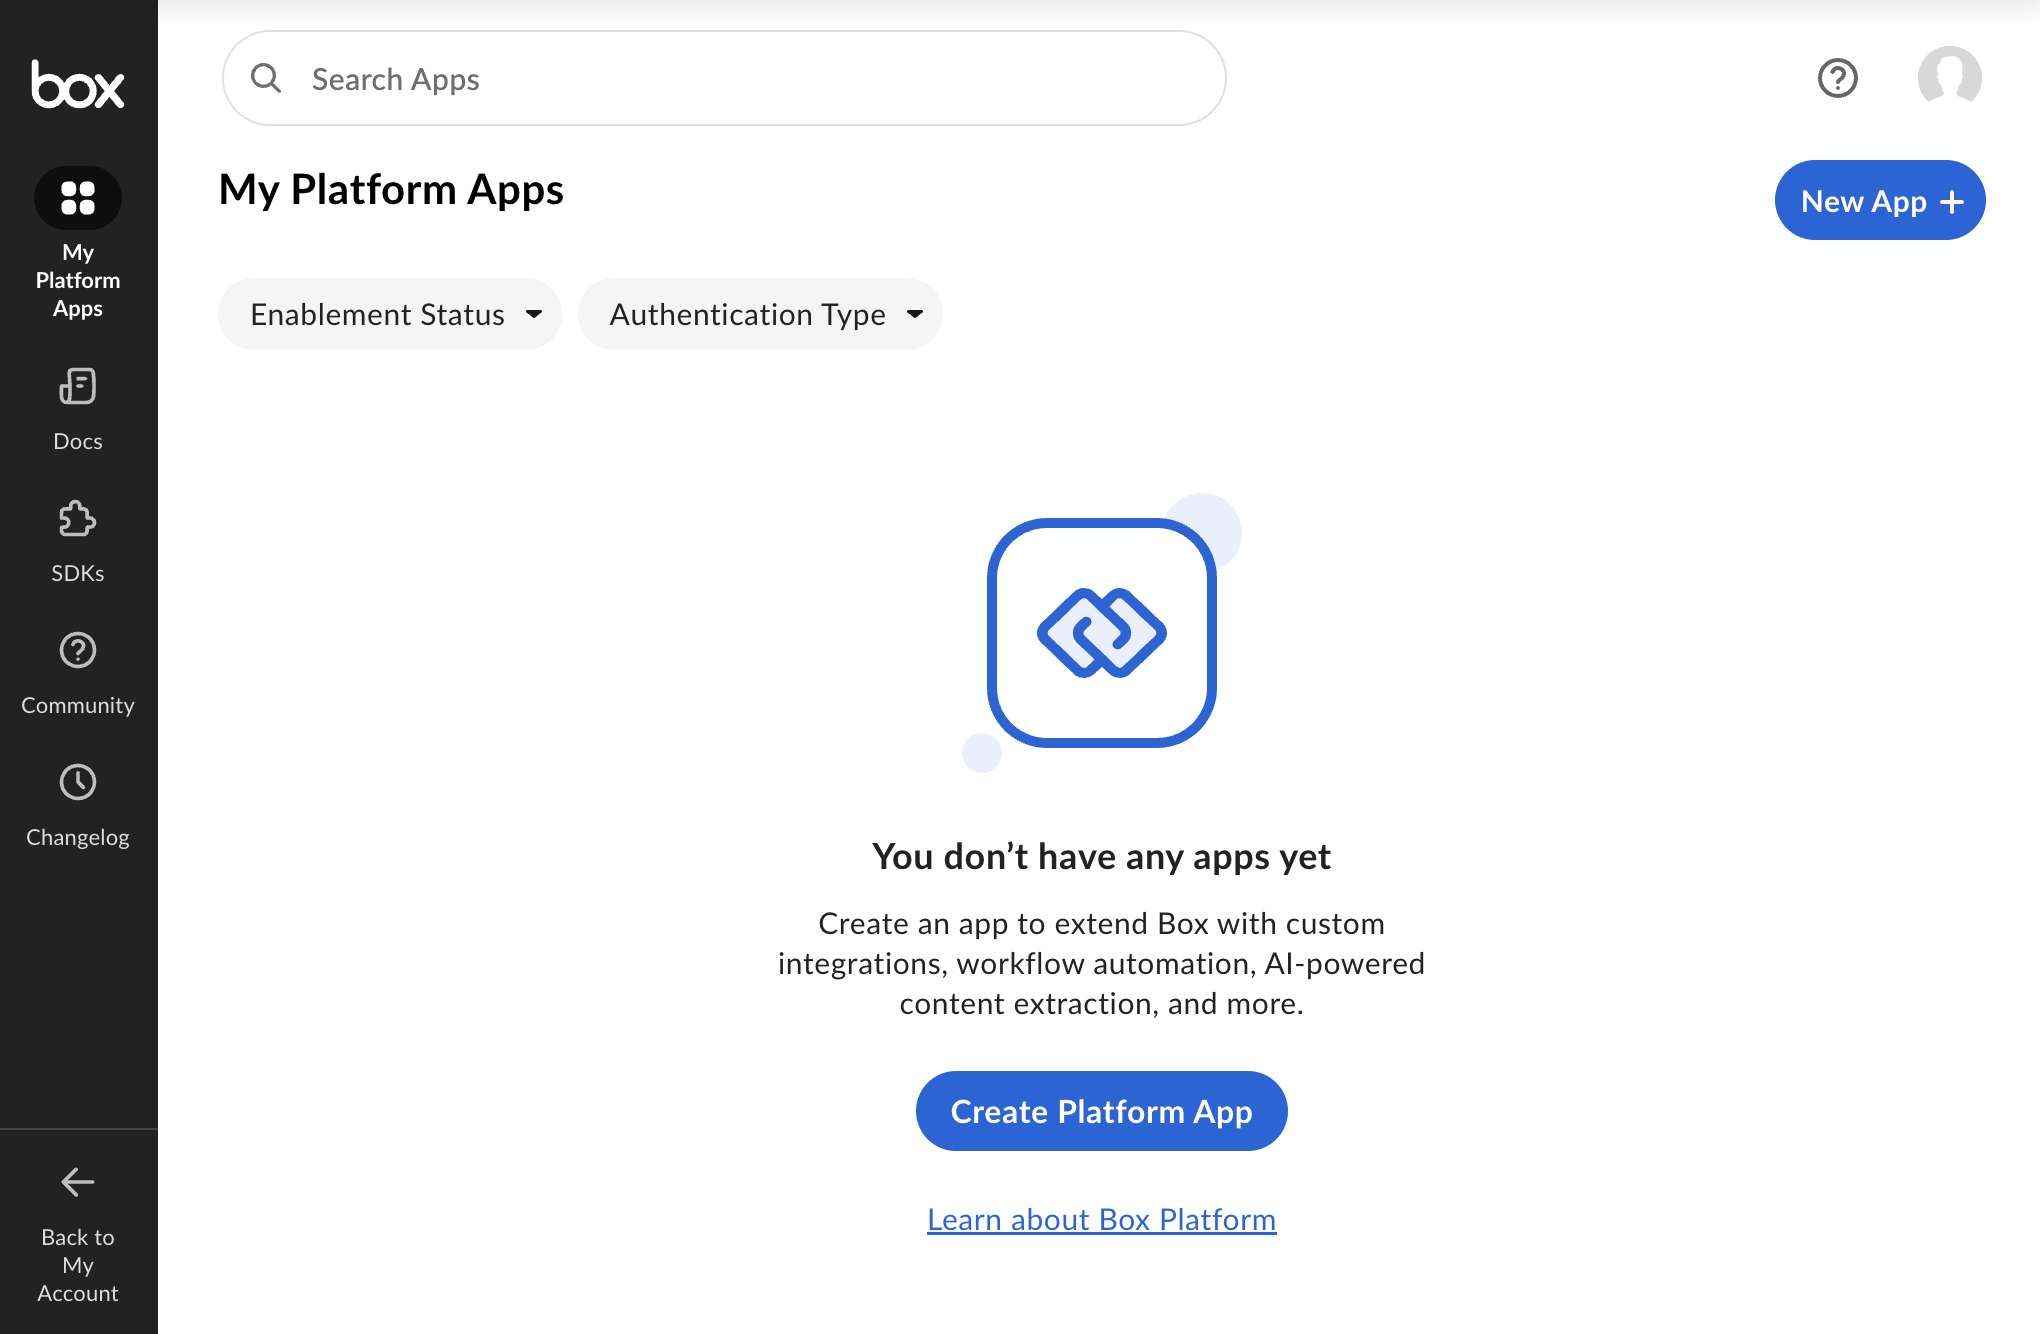The width and height of the screenshot is (2040, 1334).
Task: Select the Docs label in sidebar
Action: pyautogui.click(x=78, y=441)
